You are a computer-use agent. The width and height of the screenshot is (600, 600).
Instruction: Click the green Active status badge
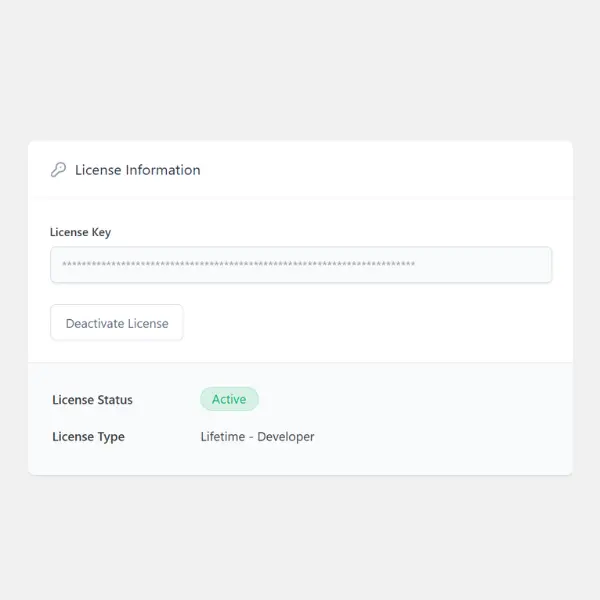coord(229,399)
